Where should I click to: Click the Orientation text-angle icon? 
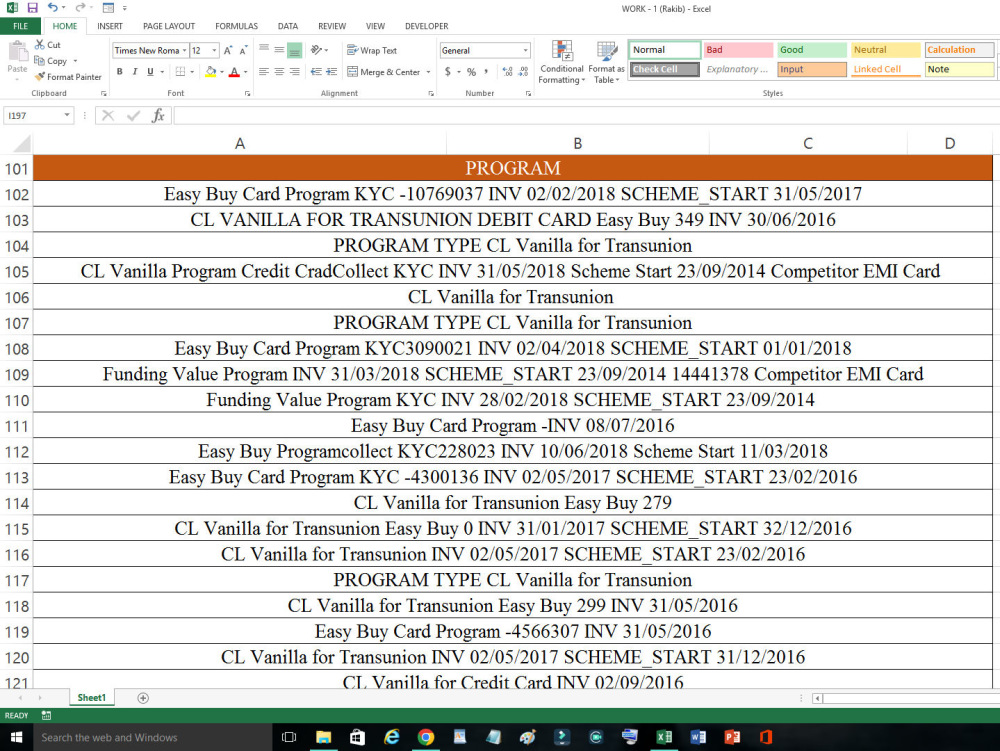316,50
